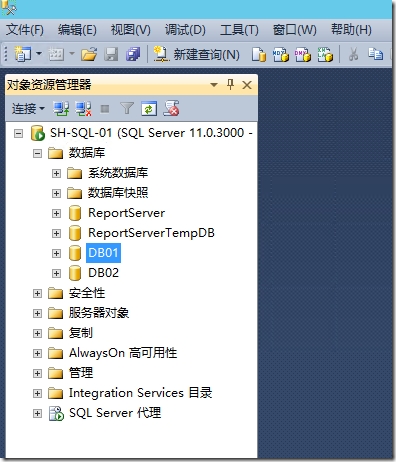Click the XMLA query icon
Screen dimensions: 396x462
pos(325,54)
